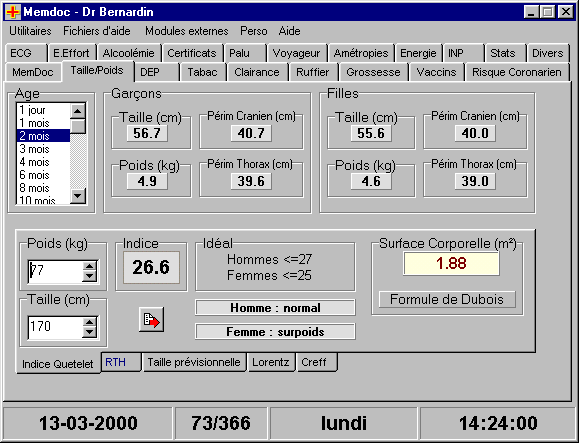Open the Utilitaires menu

tap(30, 31)
